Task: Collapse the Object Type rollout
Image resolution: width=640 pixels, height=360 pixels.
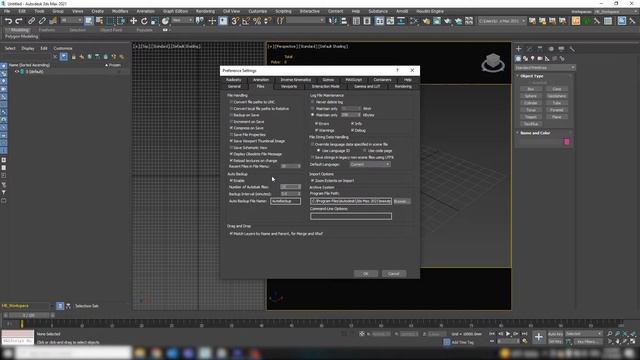Action: tap(532, 76)
